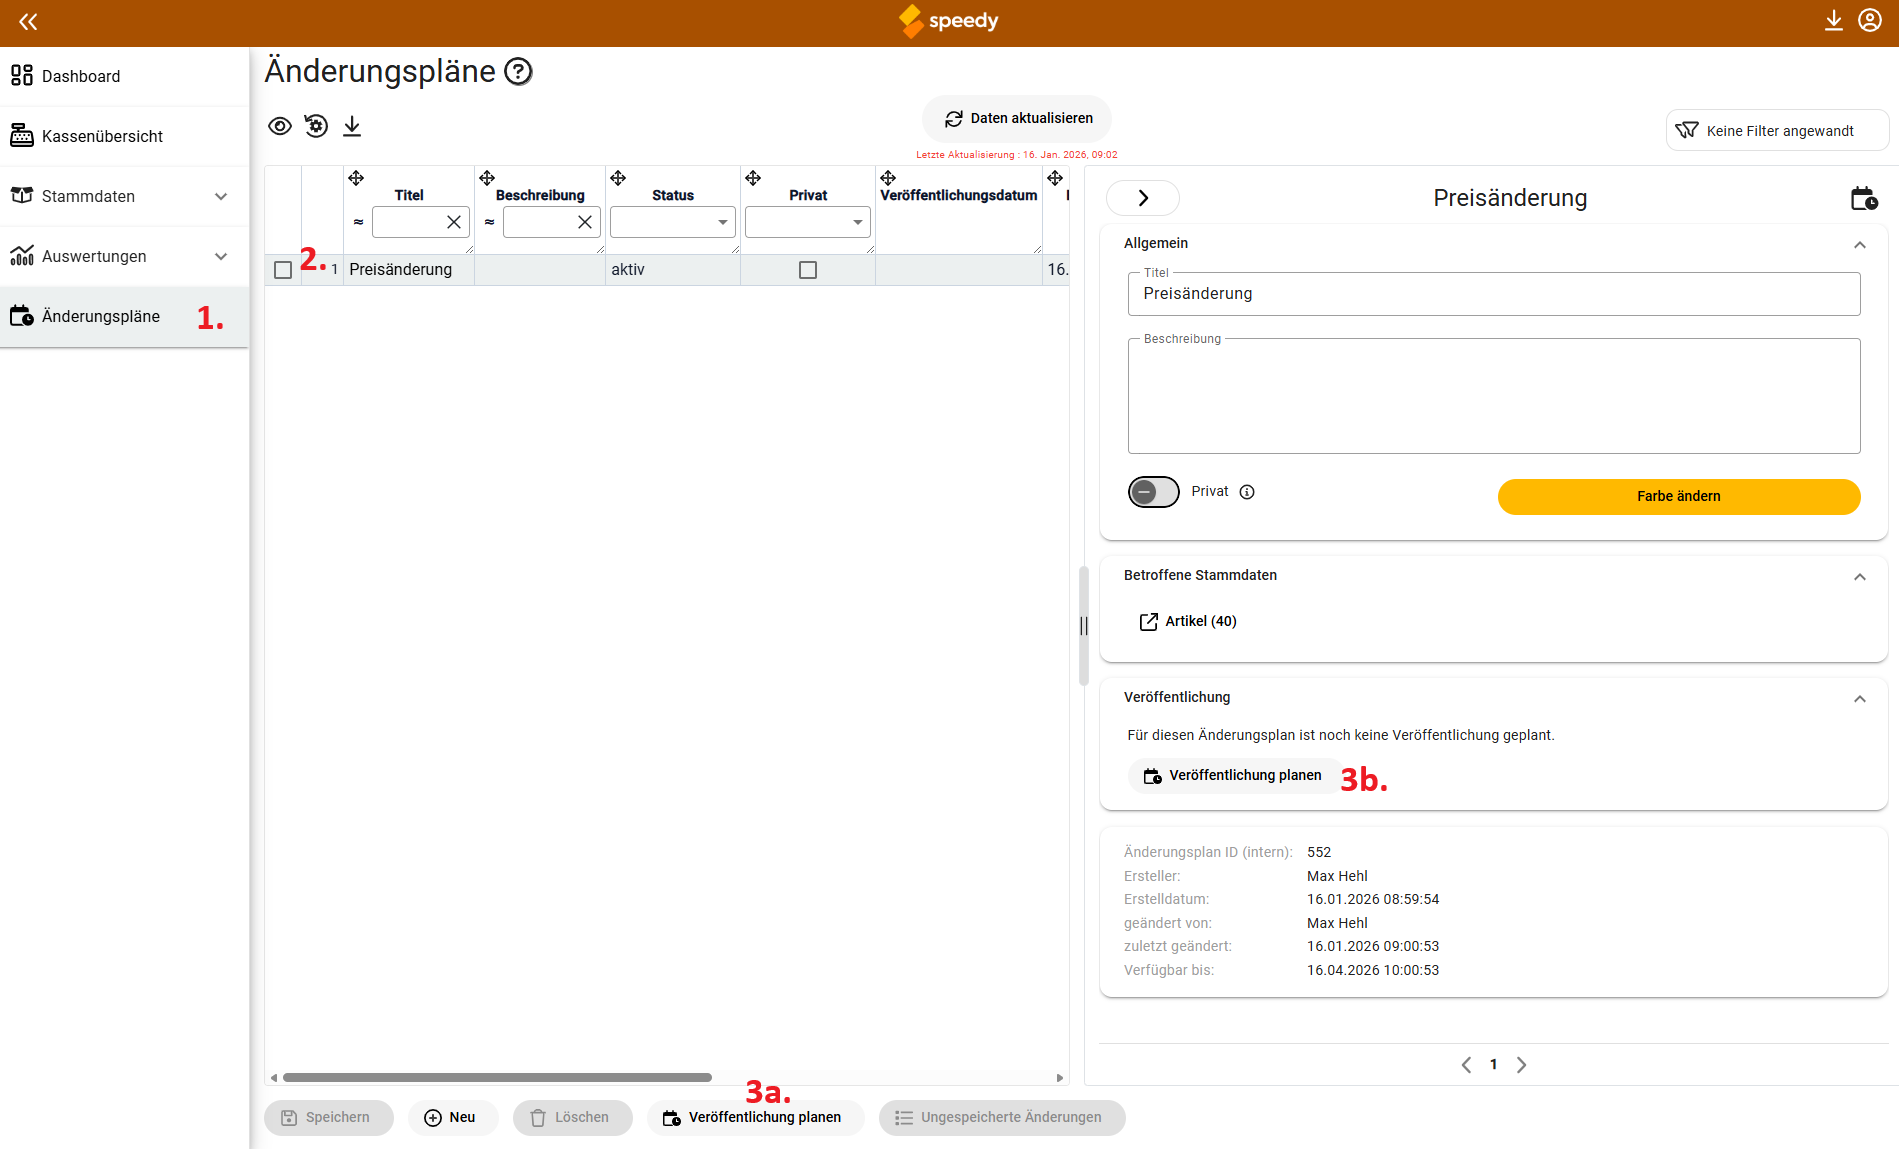Image resolution: width=1899 pixels, height=1149 pixels.
Task: Click the speedy logo in the header
Action: pos(949,21)
